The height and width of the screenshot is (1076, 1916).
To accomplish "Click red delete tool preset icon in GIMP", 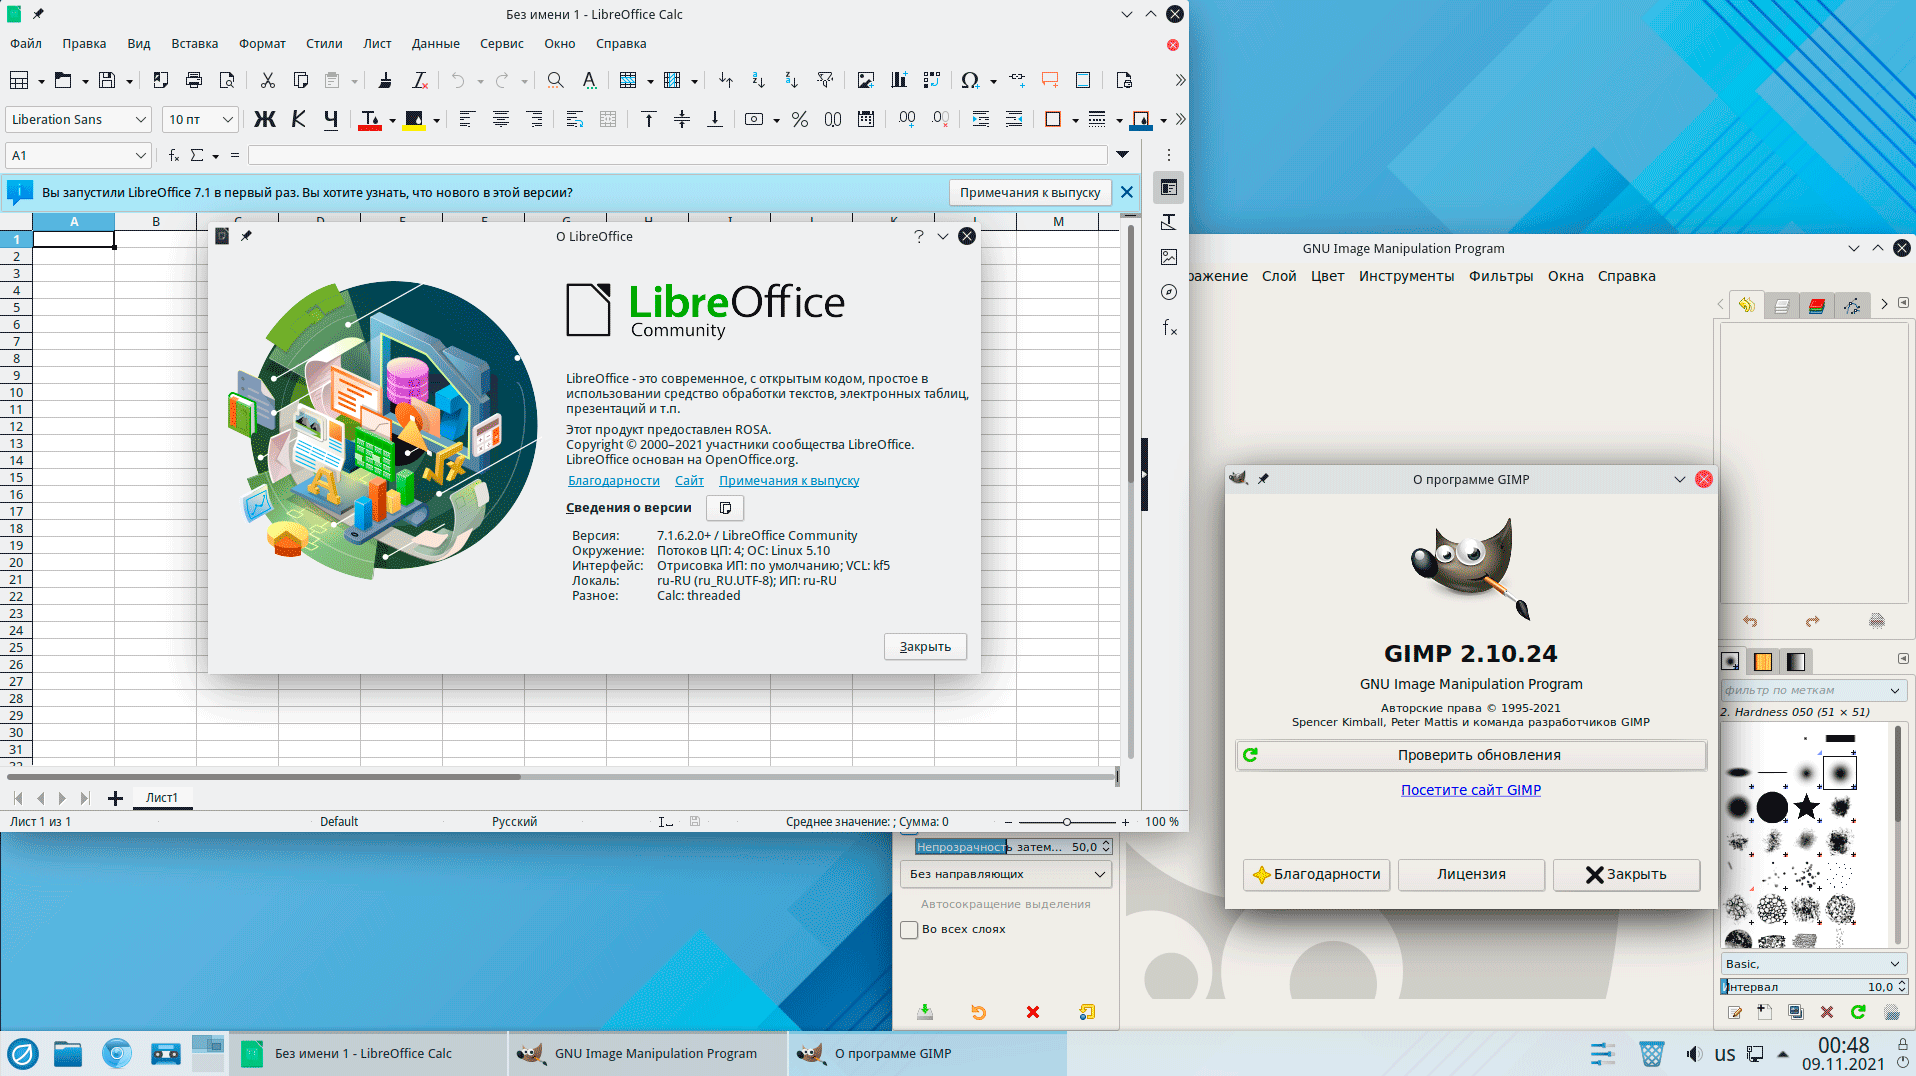I will tap(1033, 1012).
